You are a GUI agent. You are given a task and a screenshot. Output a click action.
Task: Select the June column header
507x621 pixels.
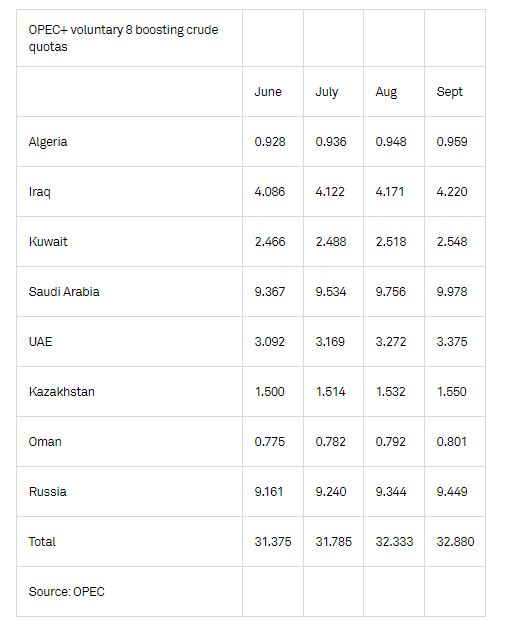268,91
